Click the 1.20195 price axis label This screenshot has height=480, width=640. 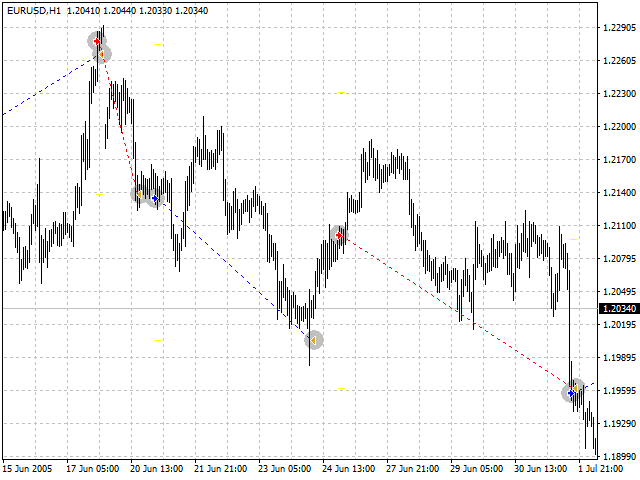pos(619,325)
